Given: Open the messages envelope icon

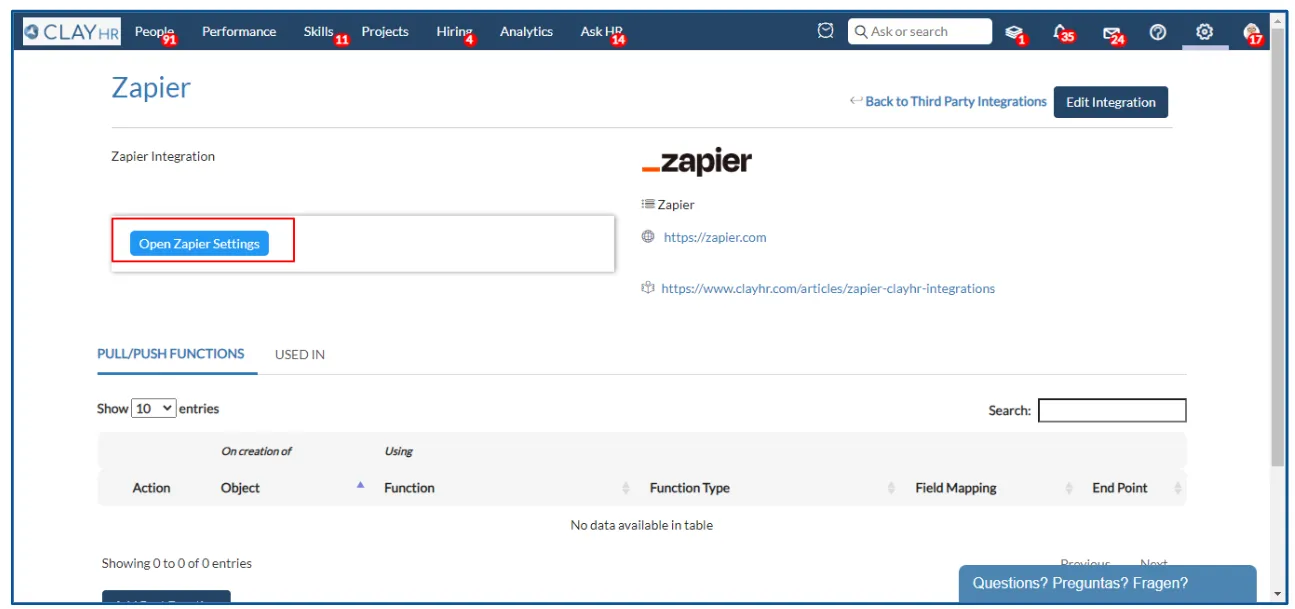Looking at the screenshot, I should [1112, 33].
